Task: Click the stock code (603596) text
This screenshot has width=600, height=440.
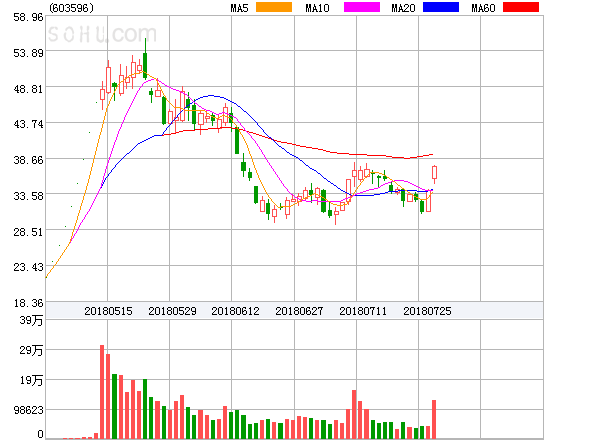Action: pos(71,8)
